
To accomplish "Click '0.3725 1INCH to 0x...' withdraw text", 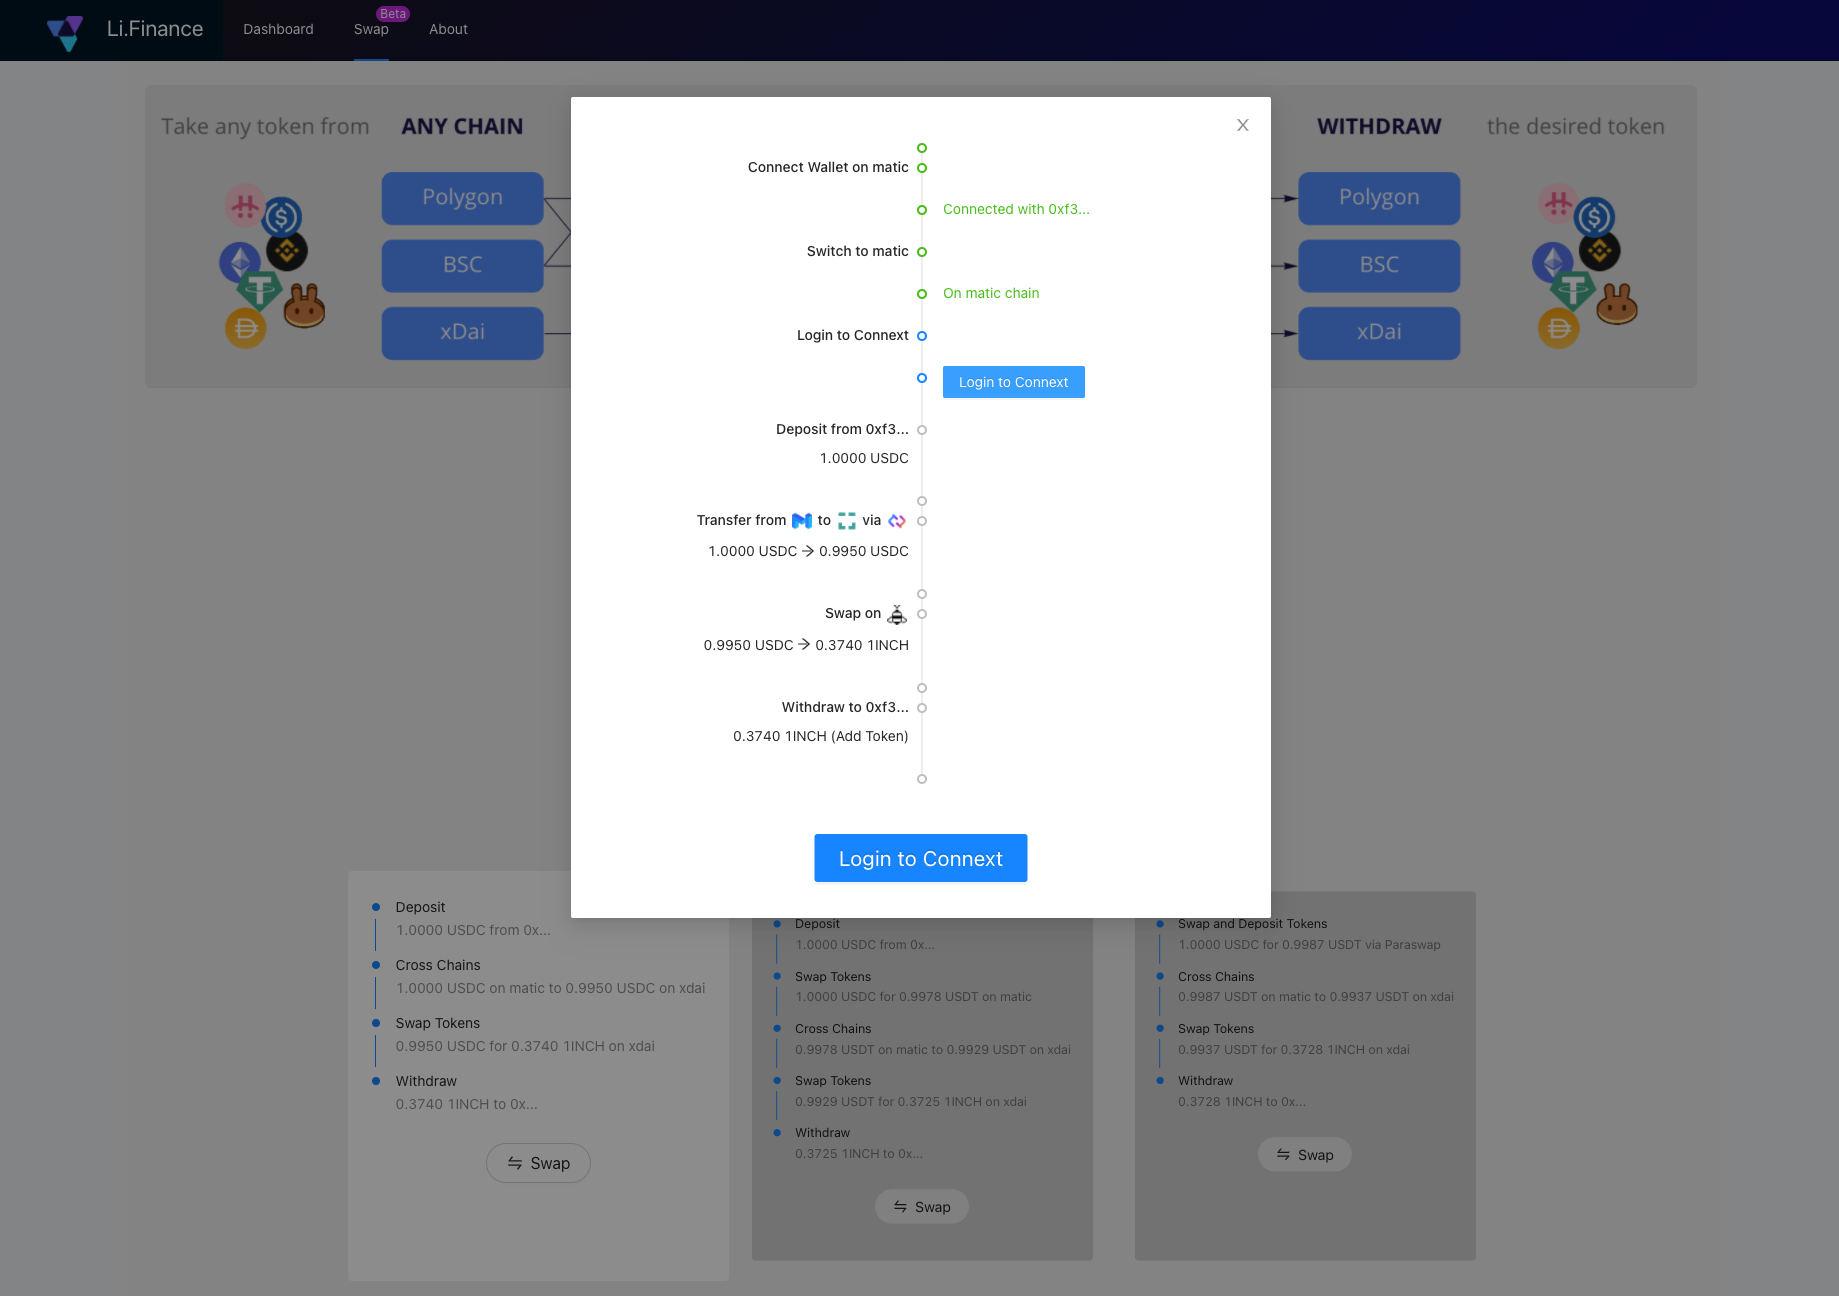I will click(x=859, y=1154).
